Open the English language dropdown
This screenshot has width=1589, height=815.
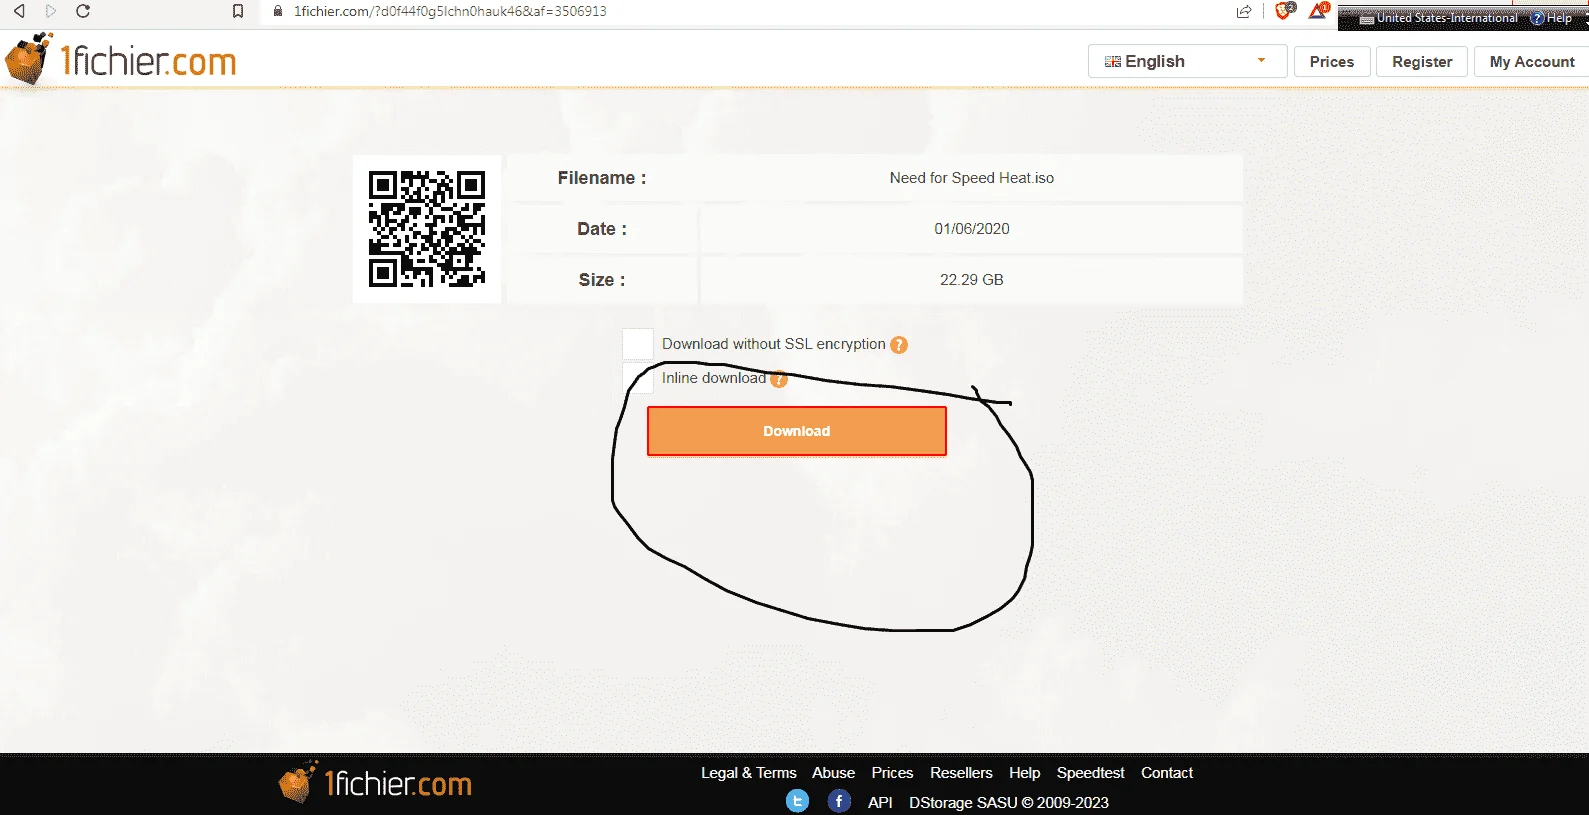(x=1187, y=61)
